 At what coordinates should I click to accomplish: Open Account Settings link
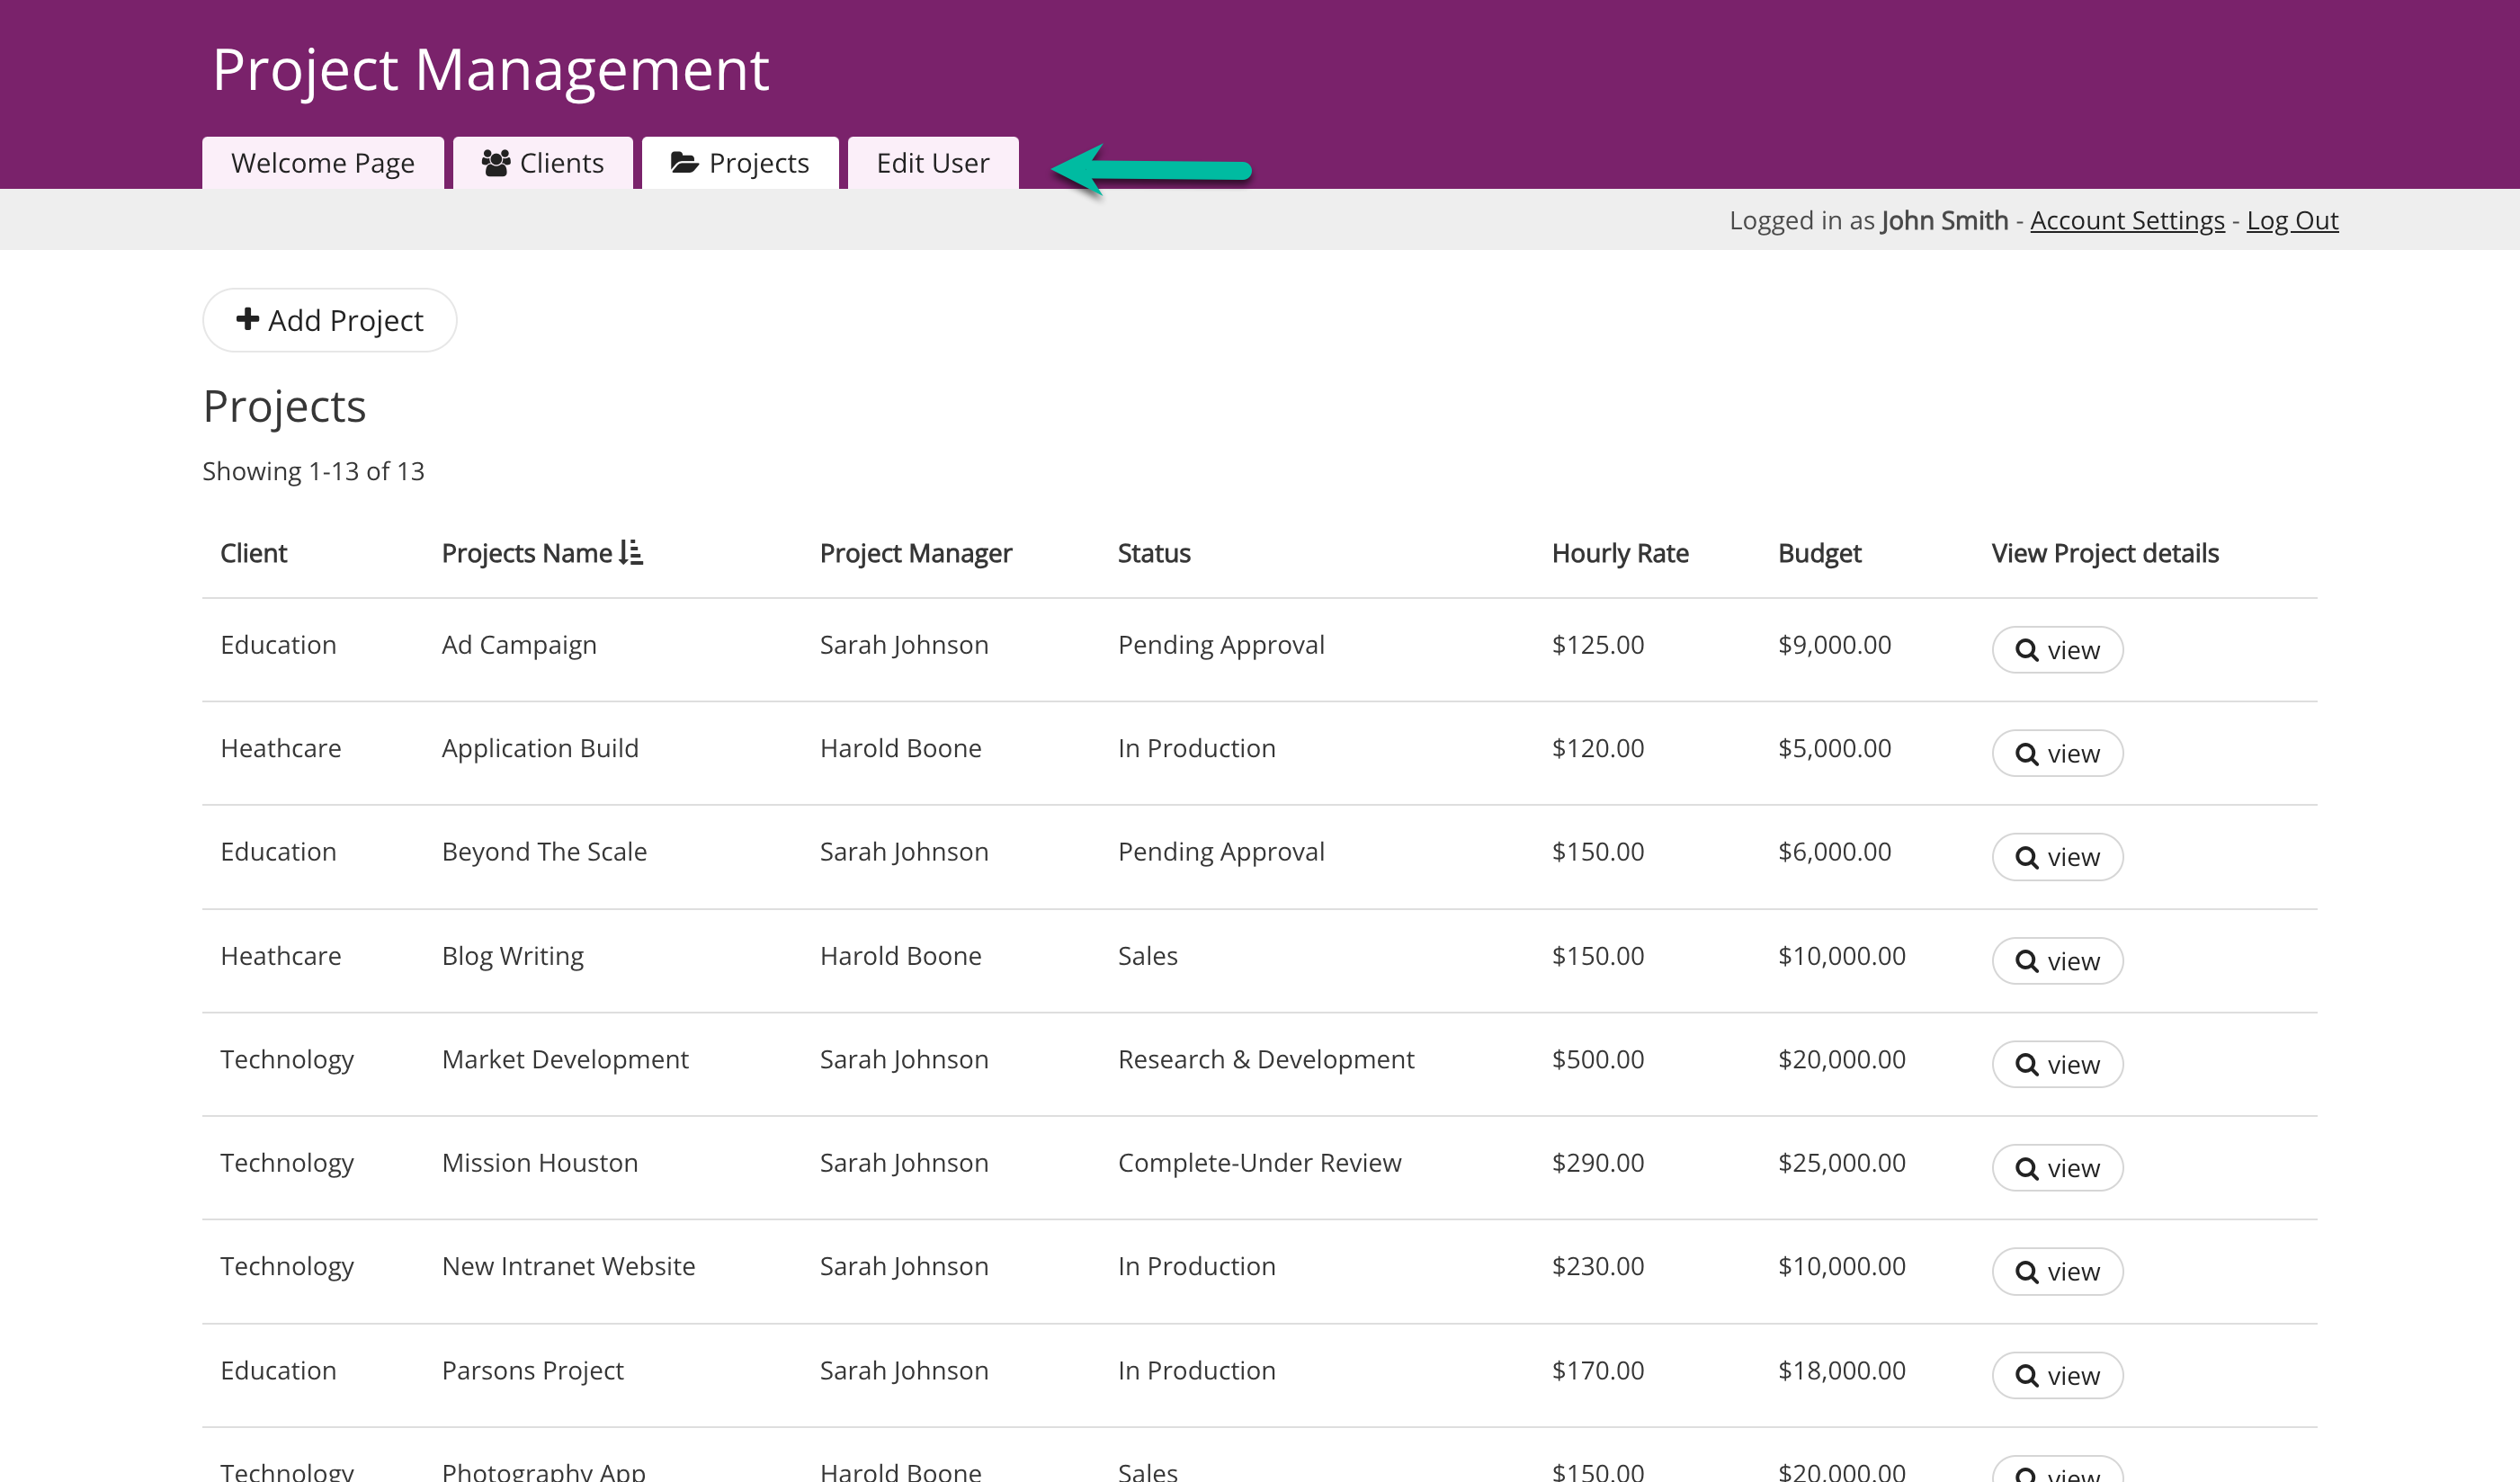tap(2127, 220)
